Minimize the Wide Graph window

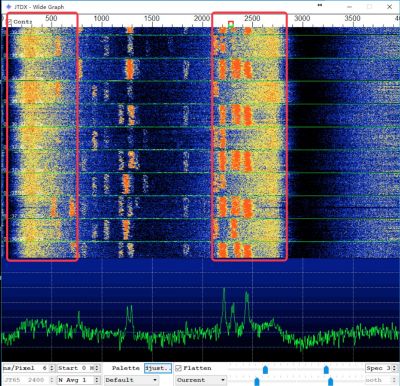[x=349, y=7]
